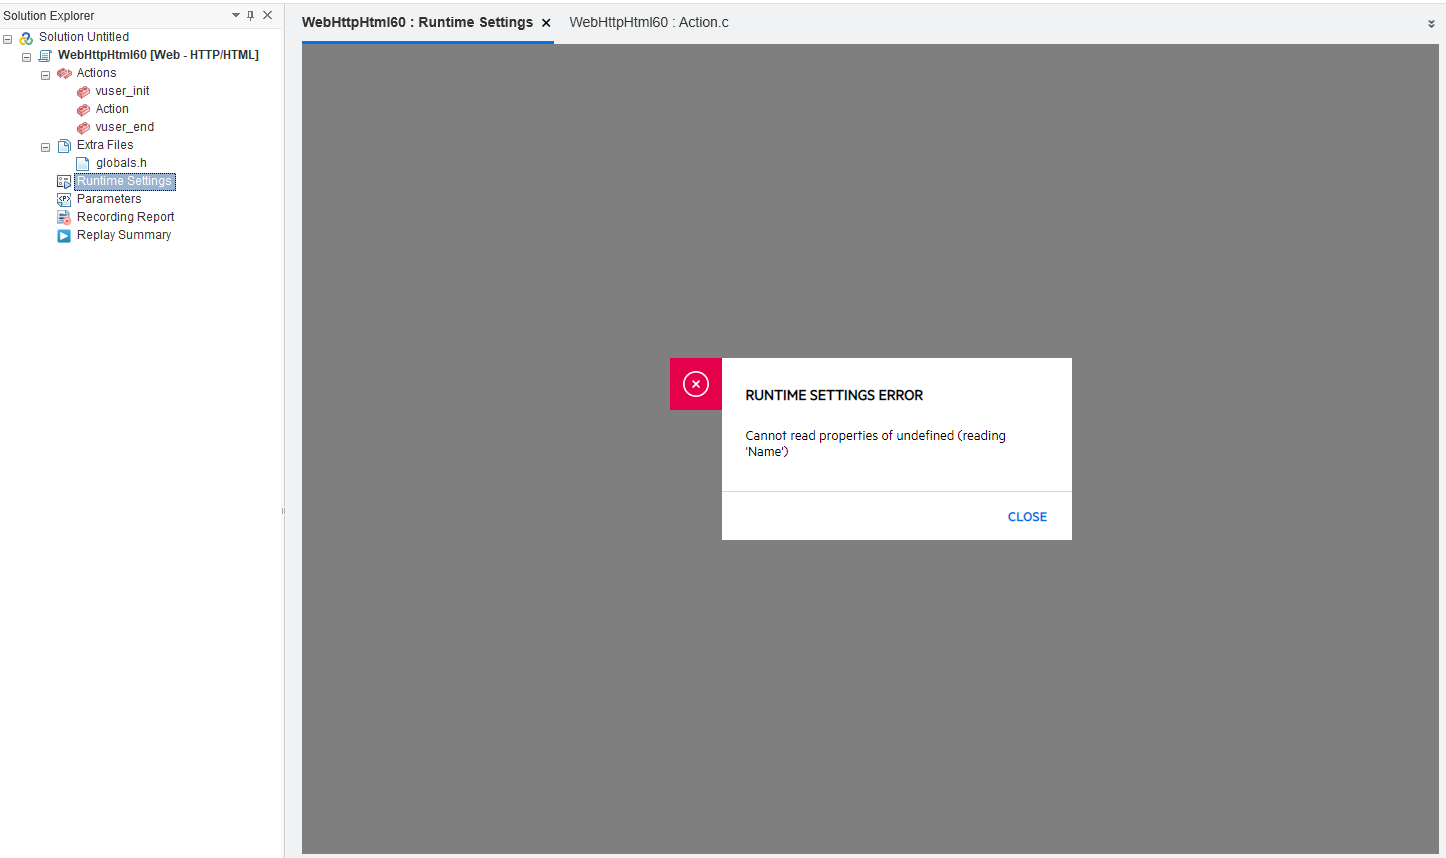Collapse the Solution Untitled node
The width and height of the screenshot is (1446, 858).
pos(7,37)
